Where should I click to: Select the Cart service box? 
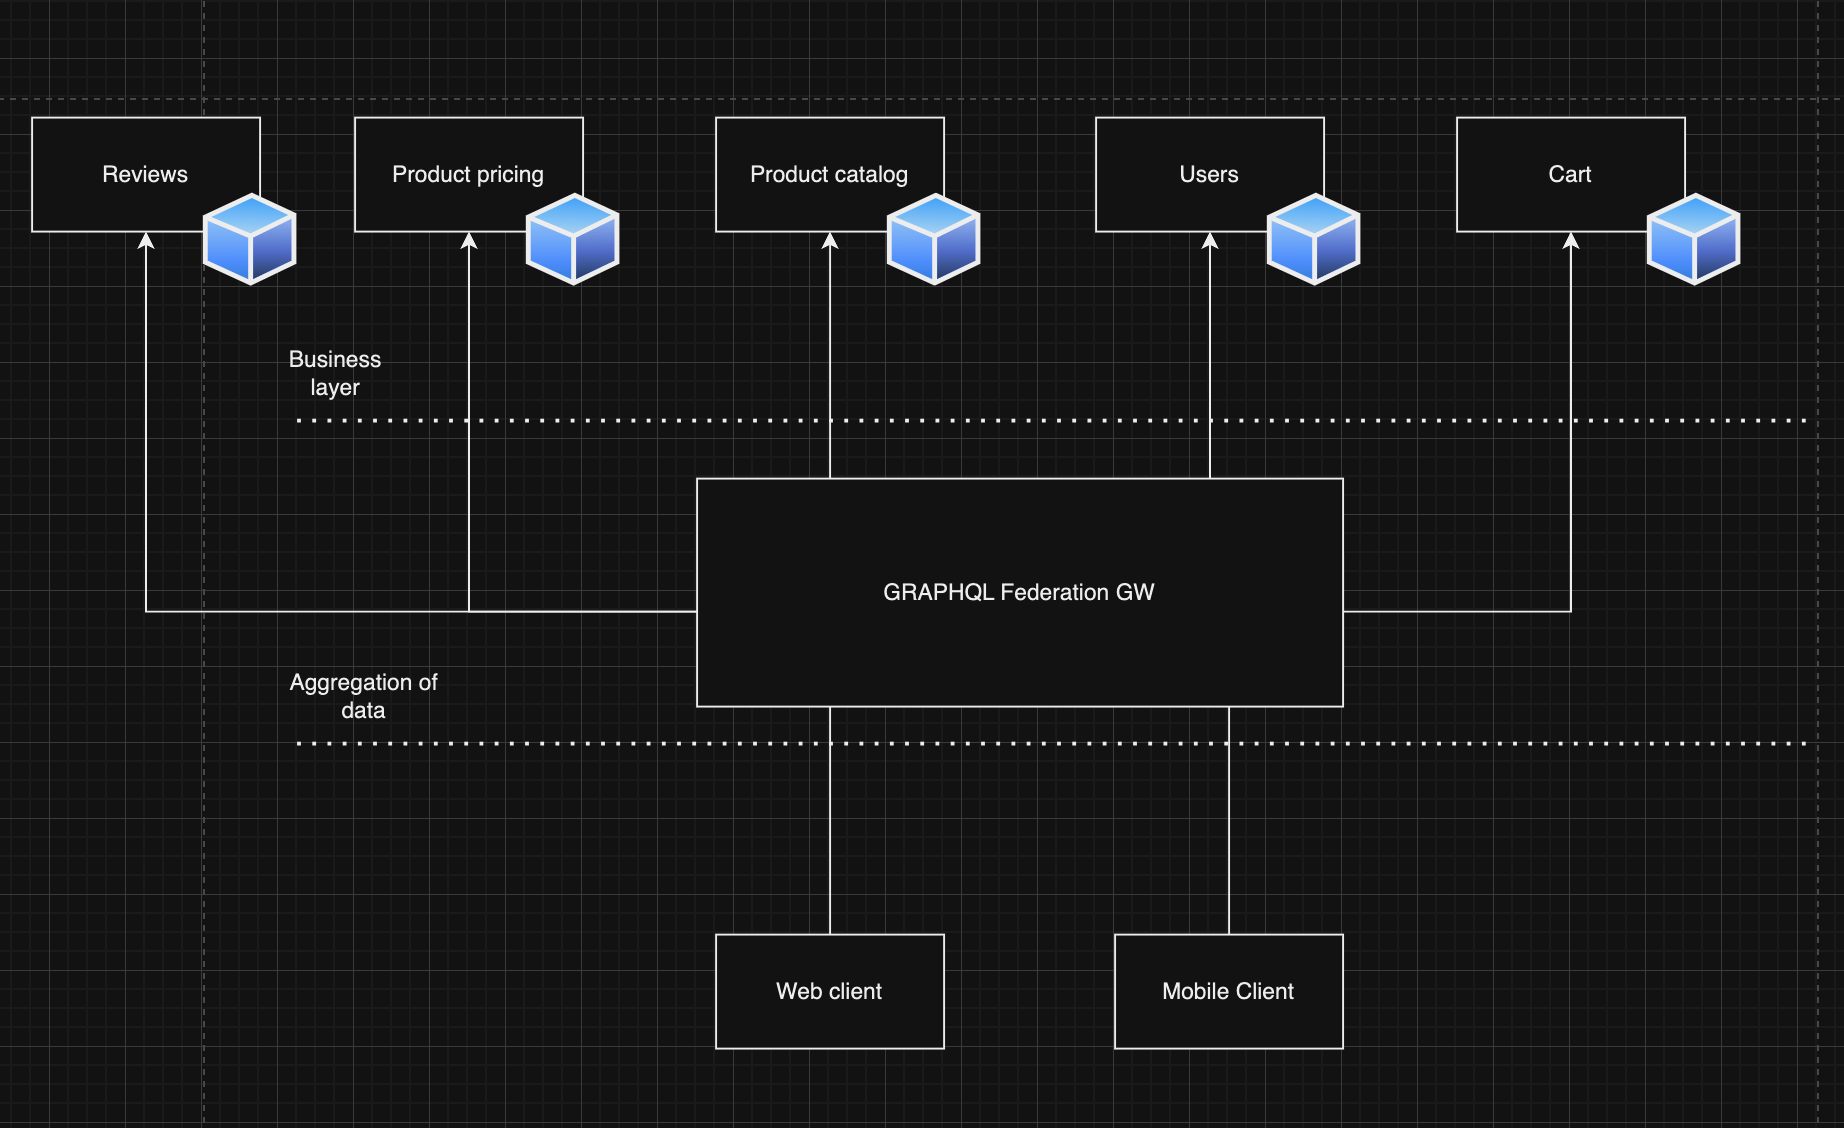(1571, 175)
